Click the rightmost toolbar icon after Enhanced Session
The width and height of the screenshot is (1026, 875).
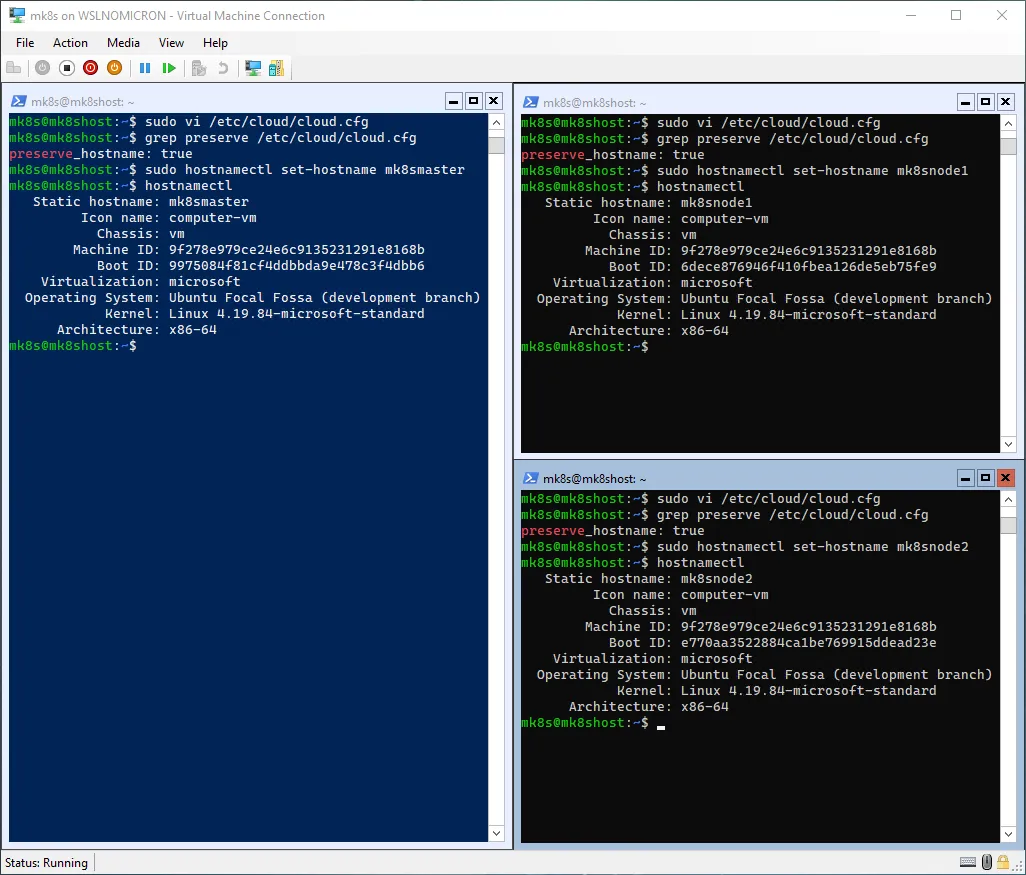click(276, 68)
